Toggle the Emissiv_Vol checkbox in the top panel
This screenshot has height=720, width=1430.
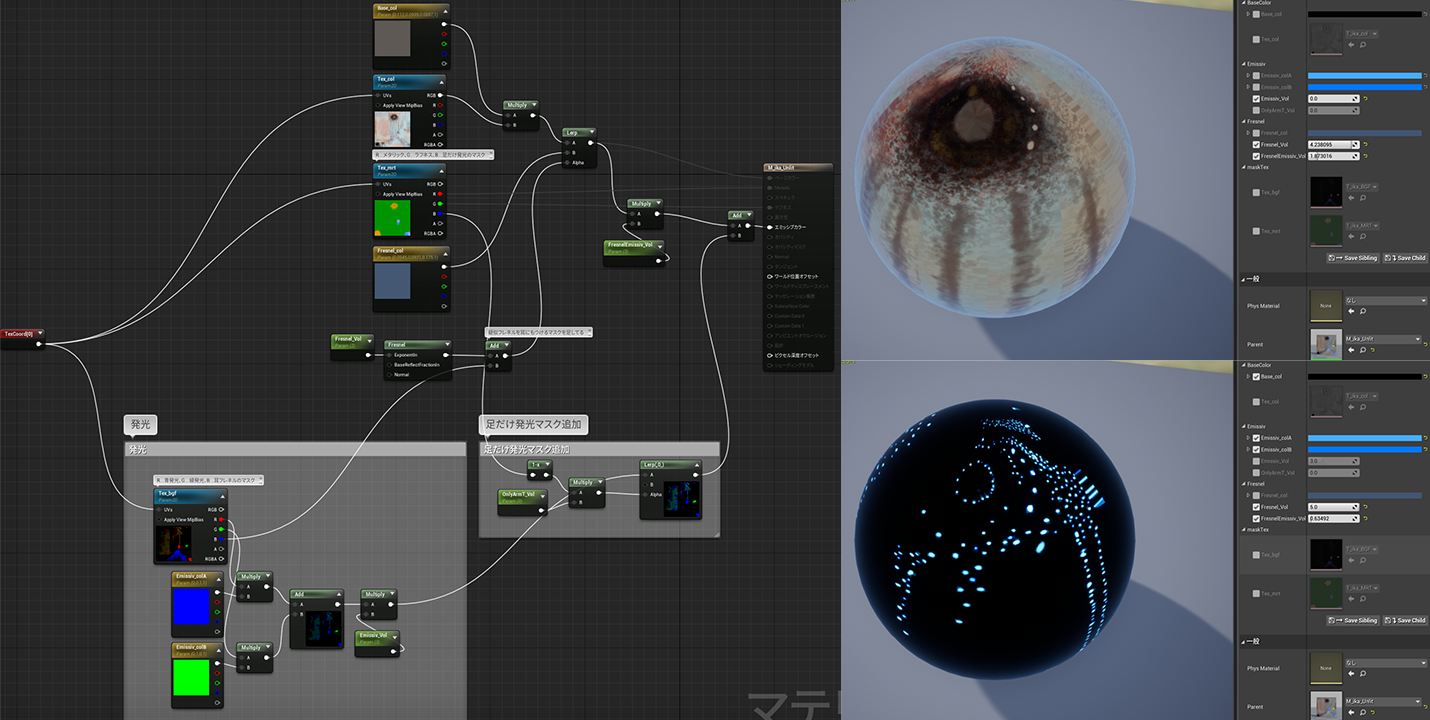pos(1256,99)
